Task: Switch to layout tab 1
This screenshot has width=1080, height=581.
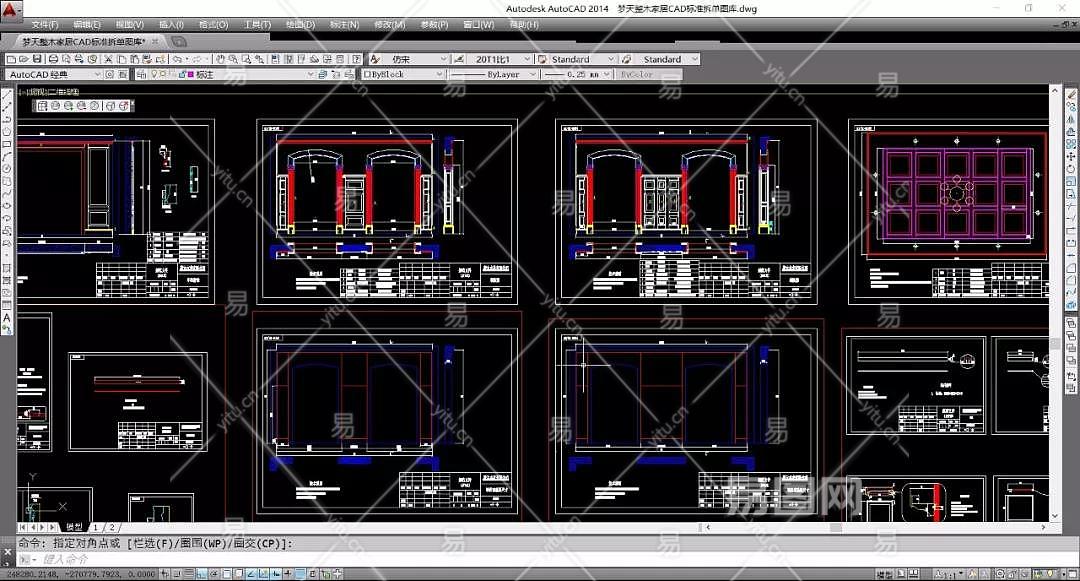Action: coord(96,527)
